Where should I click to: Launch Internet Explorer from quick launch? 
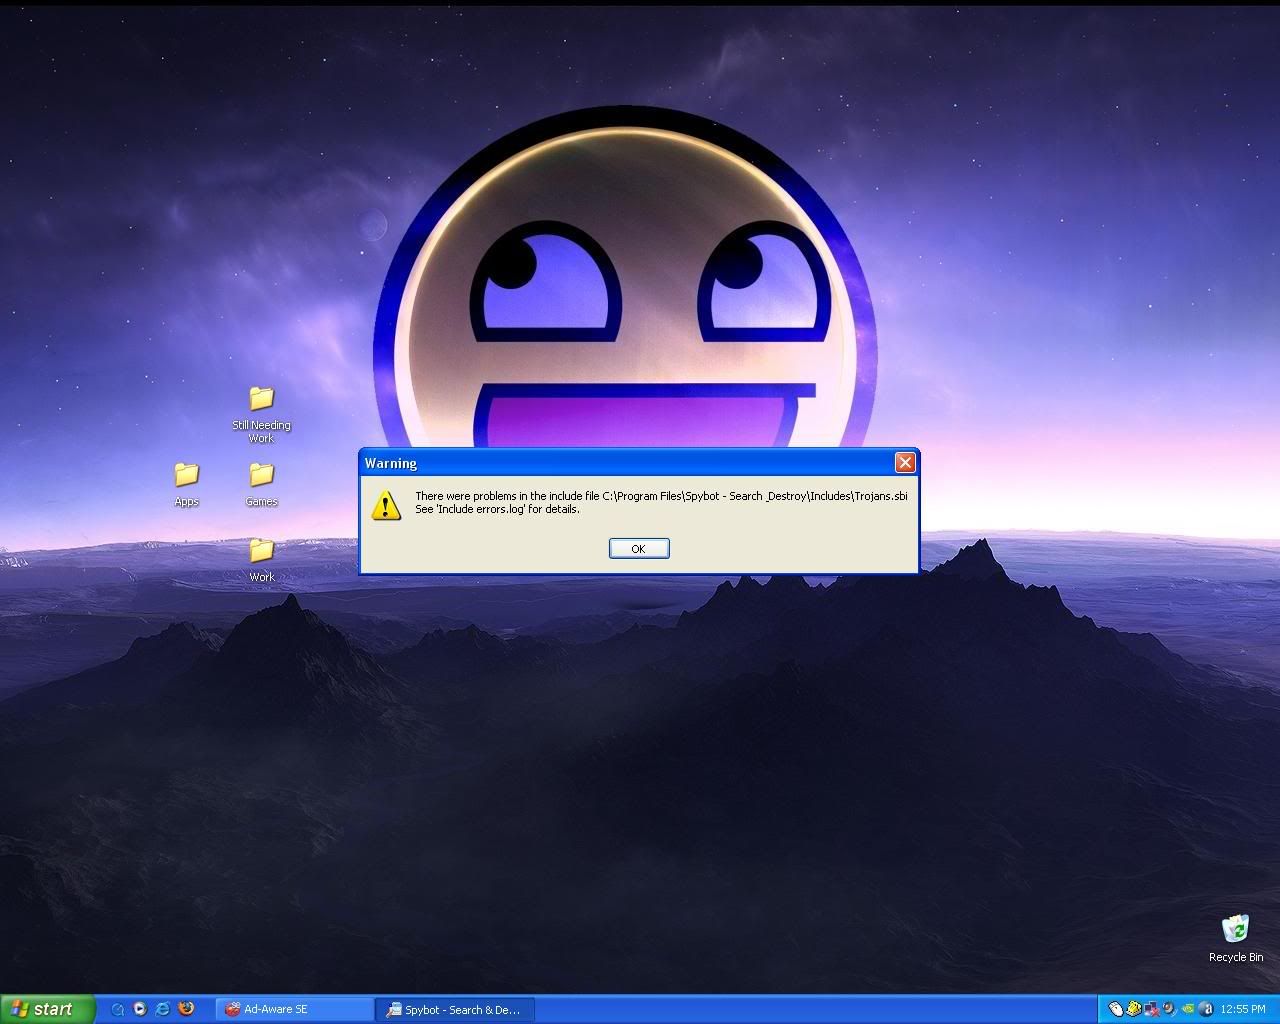(163, 1009)
